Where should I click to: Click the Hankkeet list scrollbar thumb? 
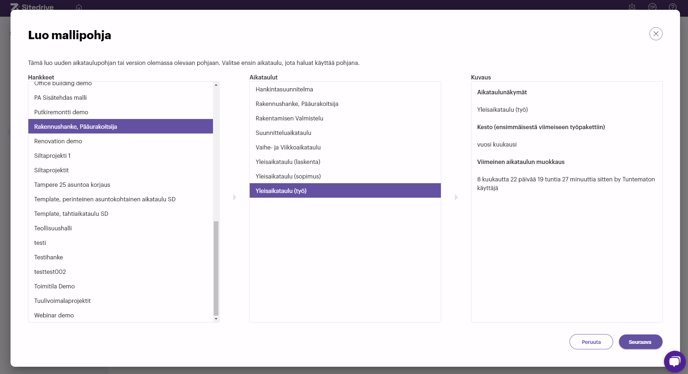pyautogui.click(x=216, y=268)
